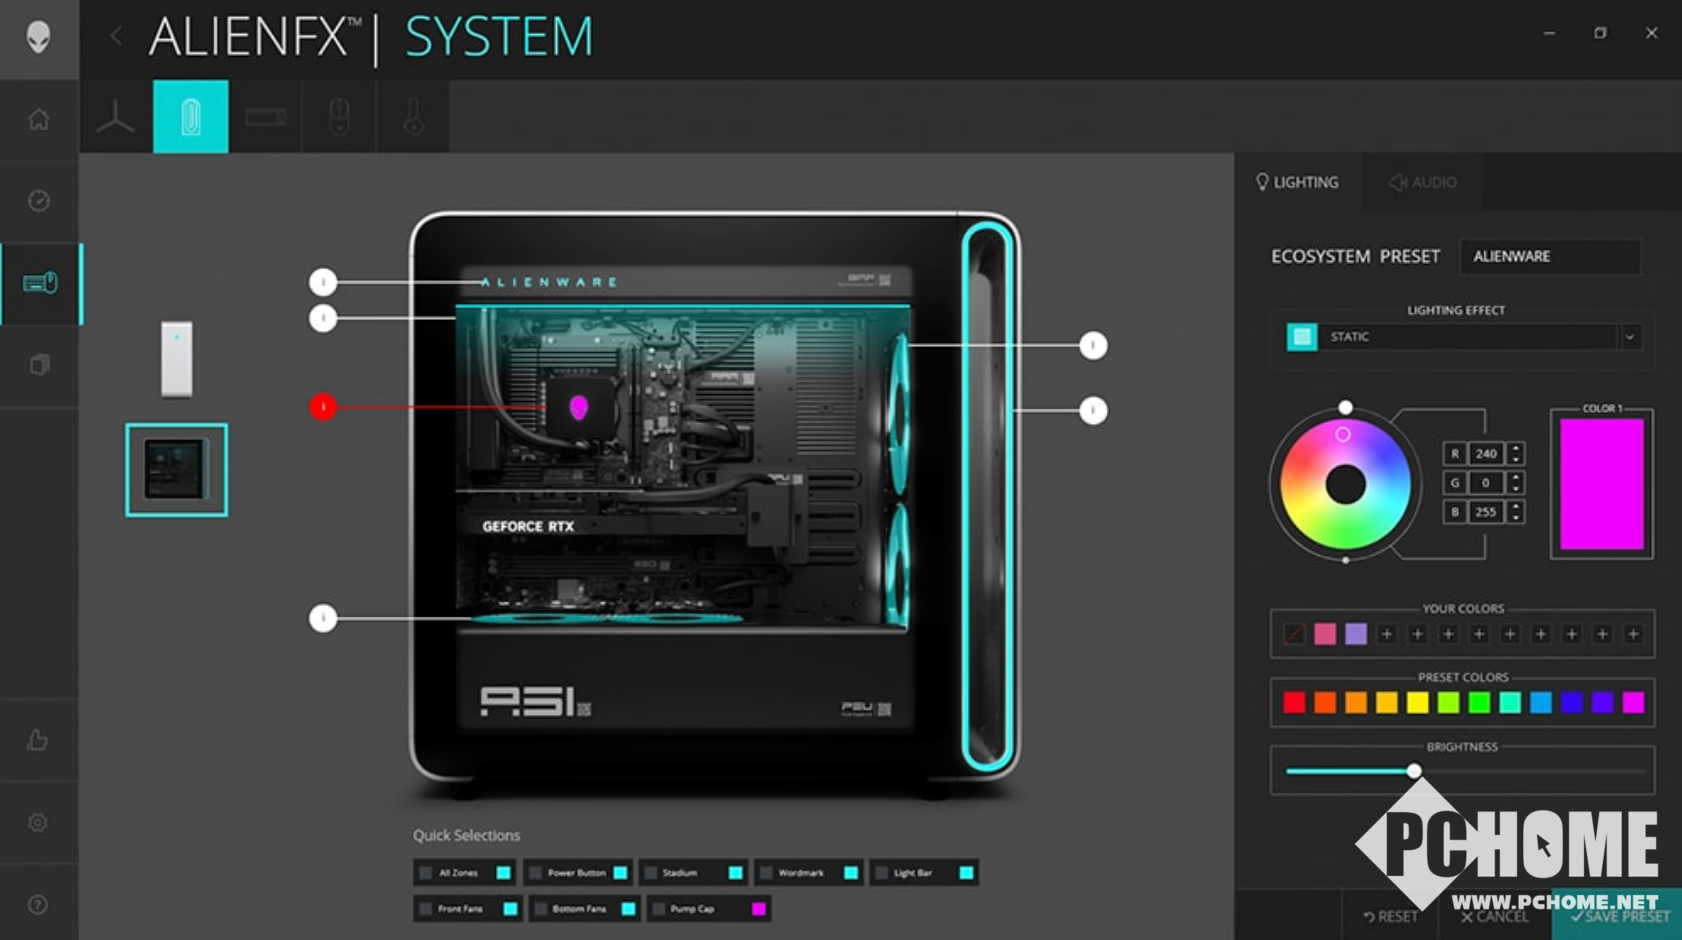Expand the Lighting Effect dropdown
Image resolution: width=1682 pixels, height=940 pixels.
coord(1629,337)
